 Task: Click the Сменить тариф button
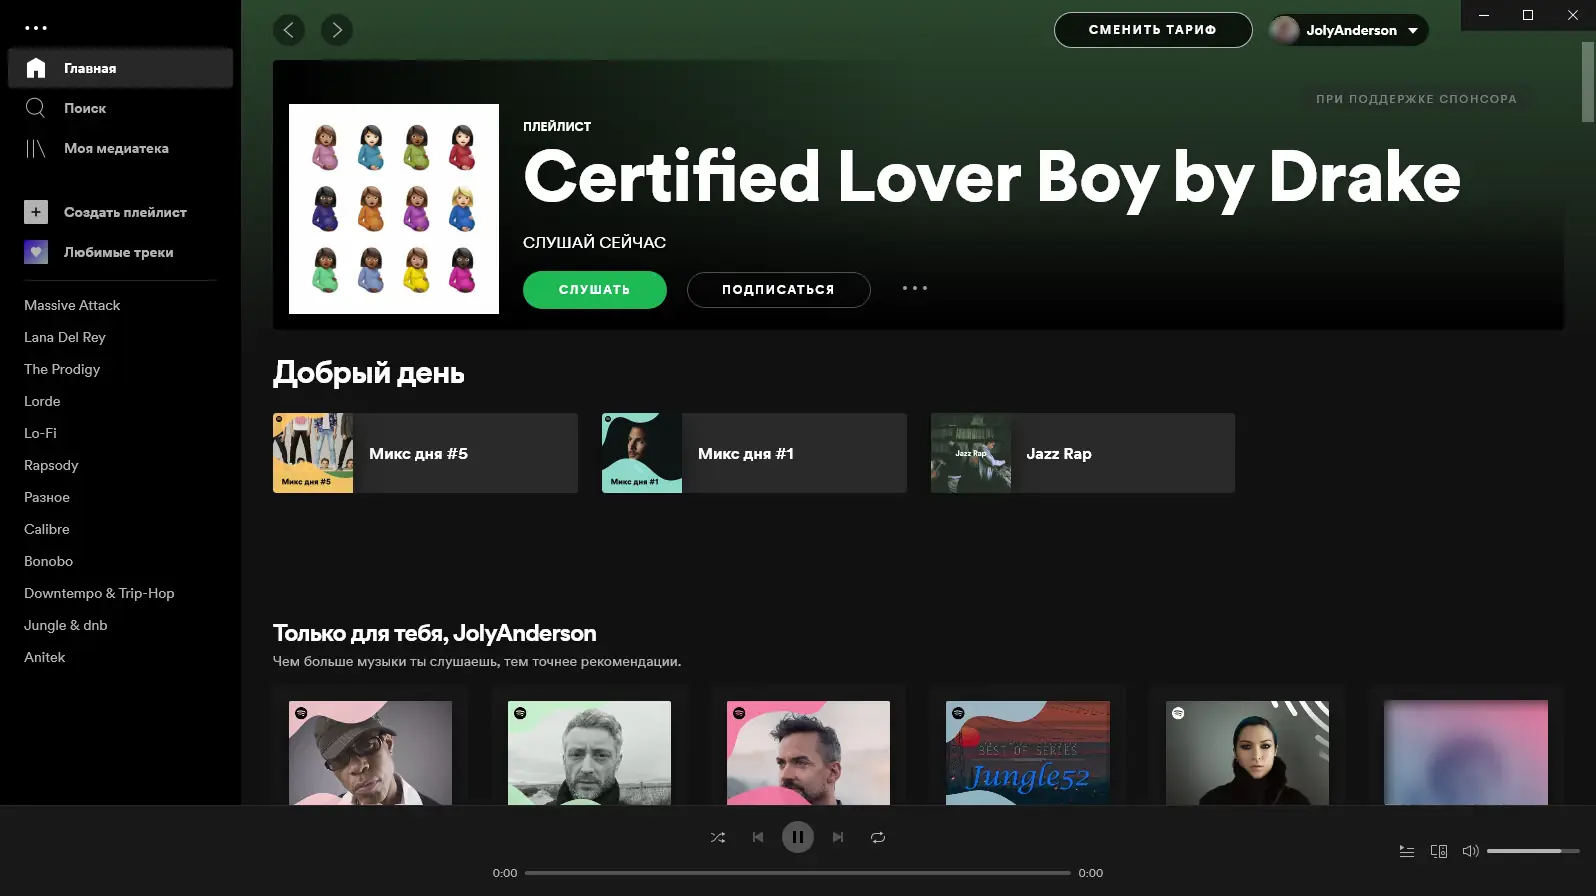(1153, 30)
